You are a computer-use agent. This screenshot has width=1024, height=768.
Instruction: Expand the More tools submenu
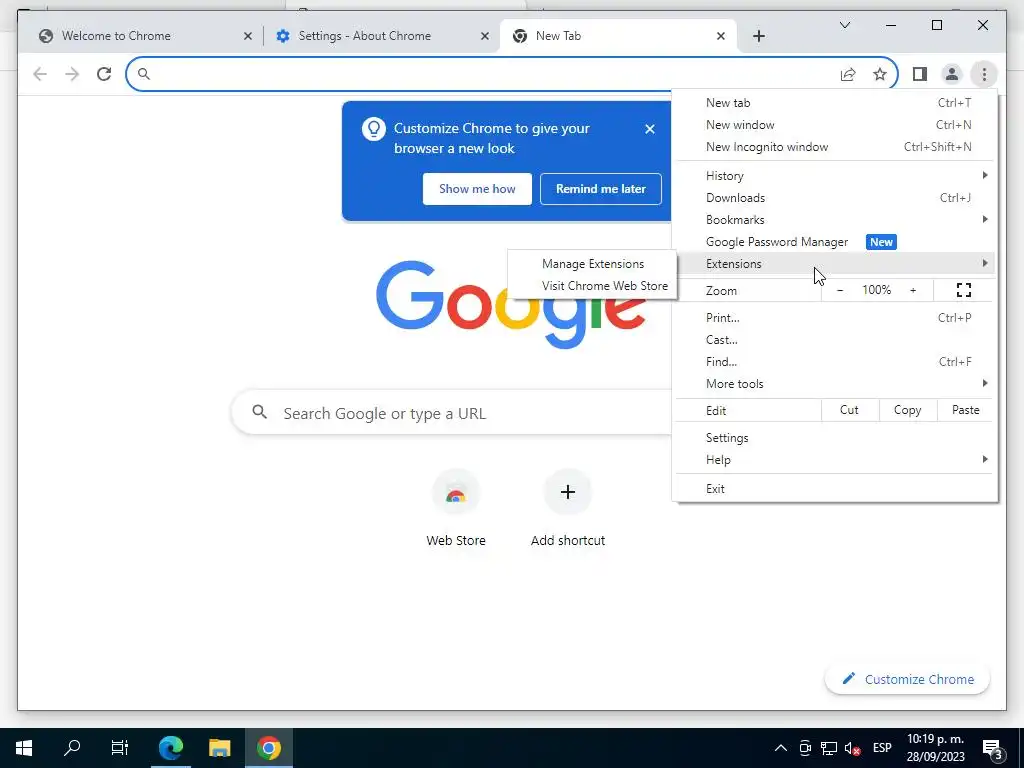835,384
